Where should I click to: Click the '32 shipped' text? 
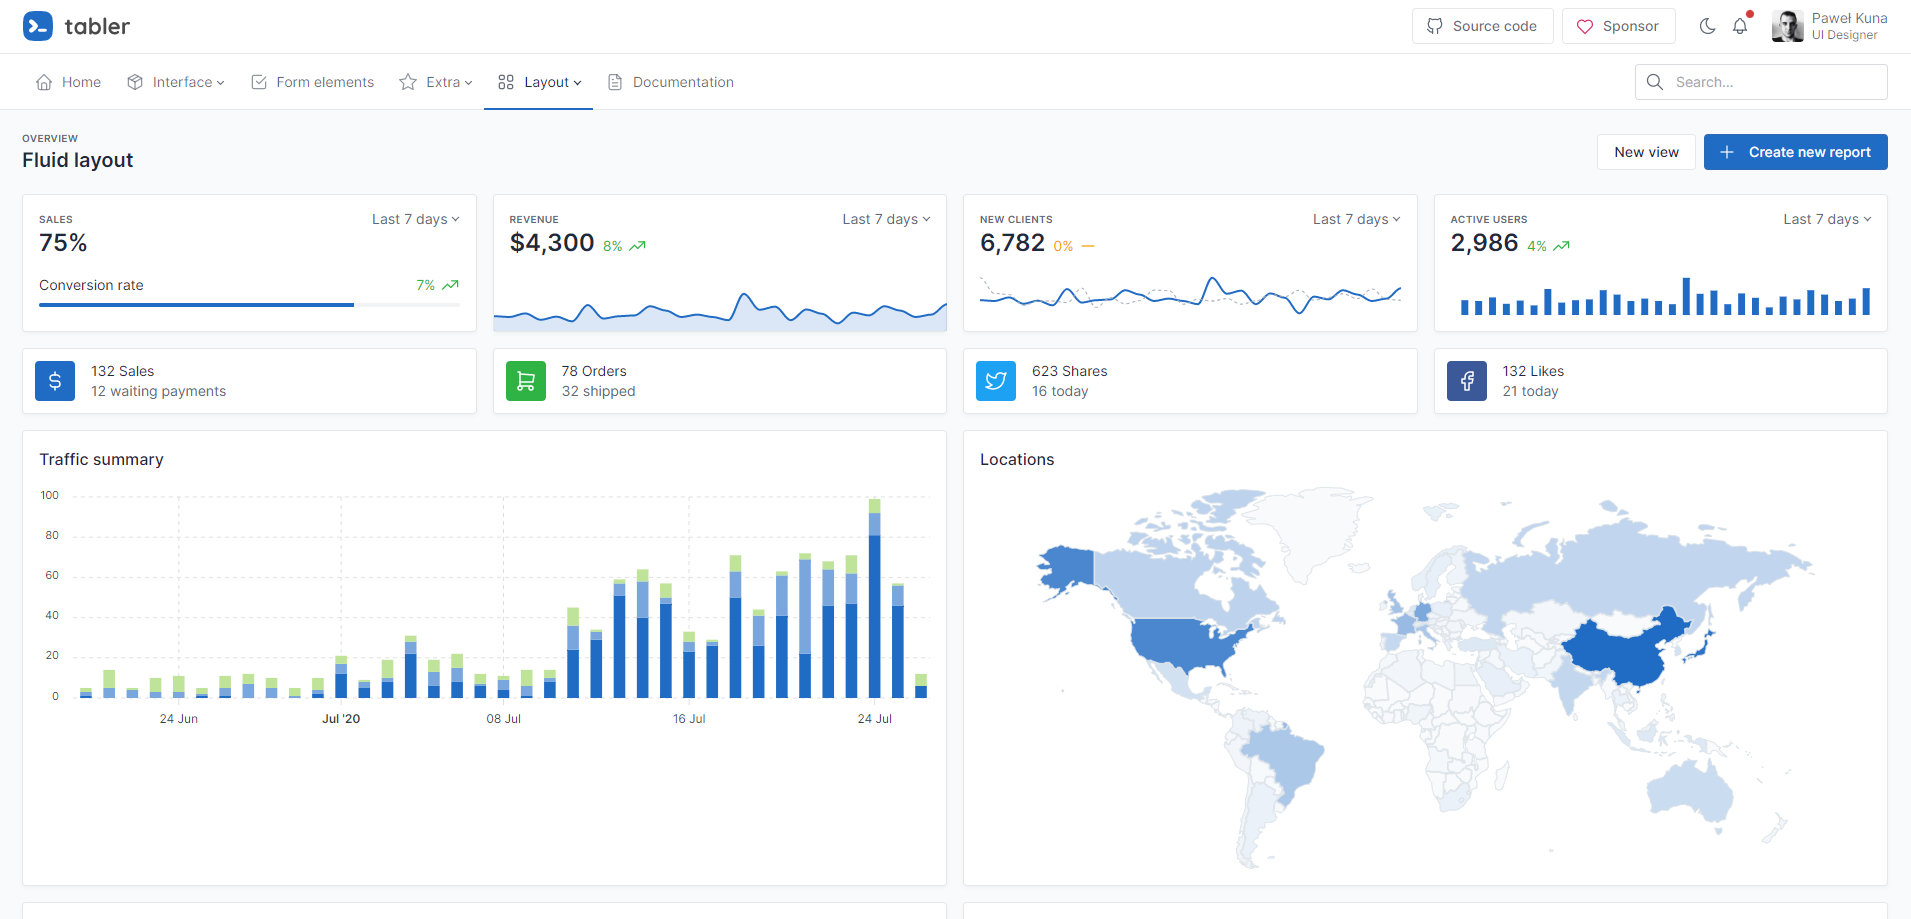(598, 391)
